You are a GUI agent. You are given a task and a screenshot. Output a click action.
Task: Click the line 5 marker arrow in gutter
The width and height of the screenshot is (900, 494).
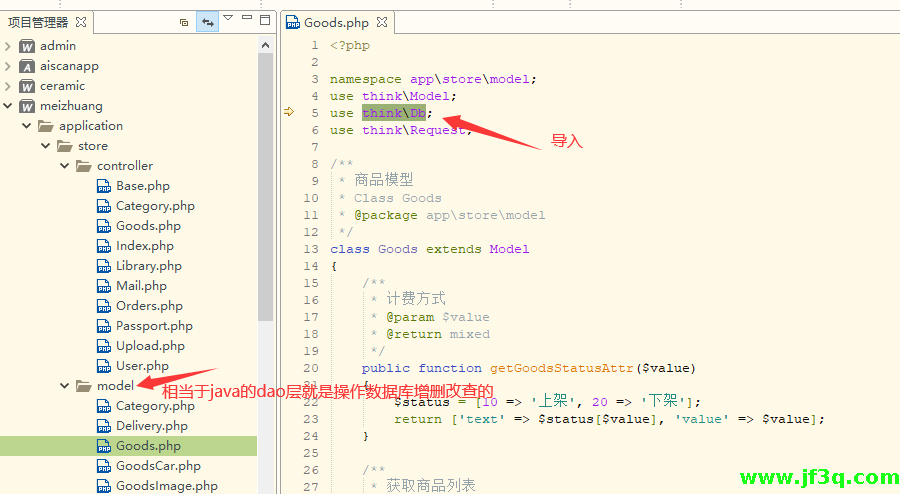point(289,112)
